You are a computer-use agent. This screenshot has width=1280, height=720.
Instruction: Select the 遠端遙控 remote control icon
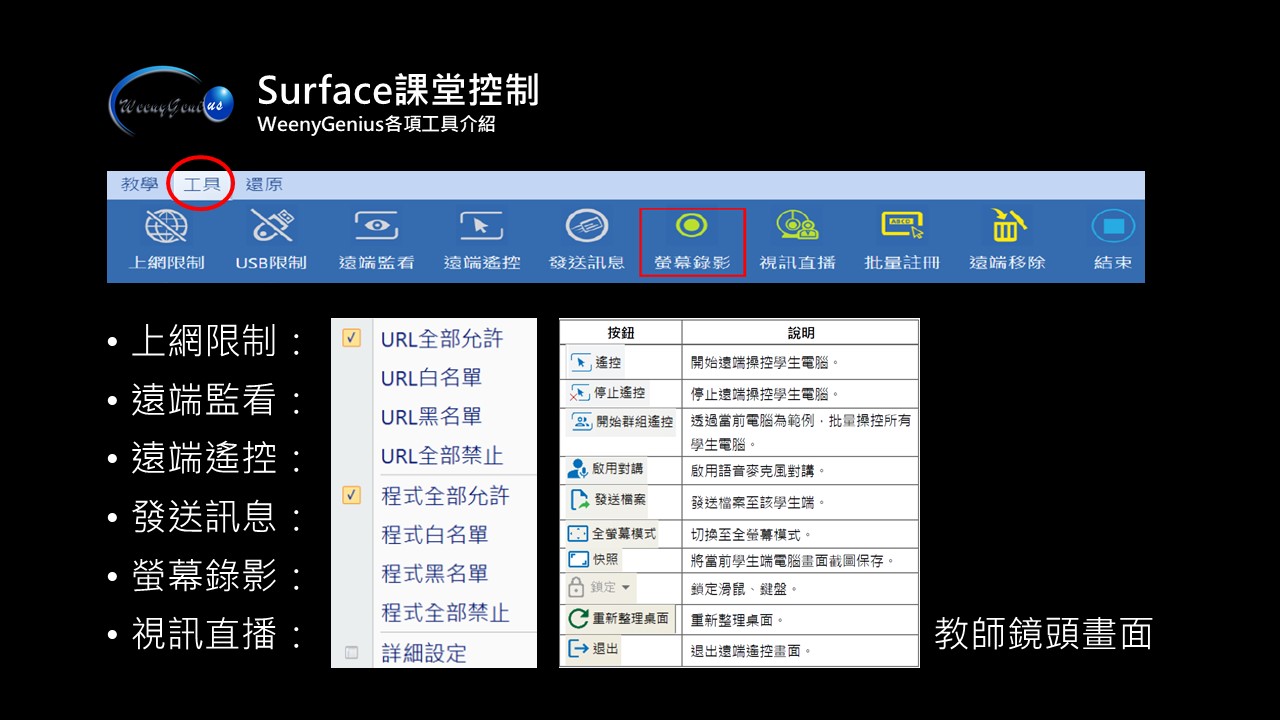click(x=482, y=240)
